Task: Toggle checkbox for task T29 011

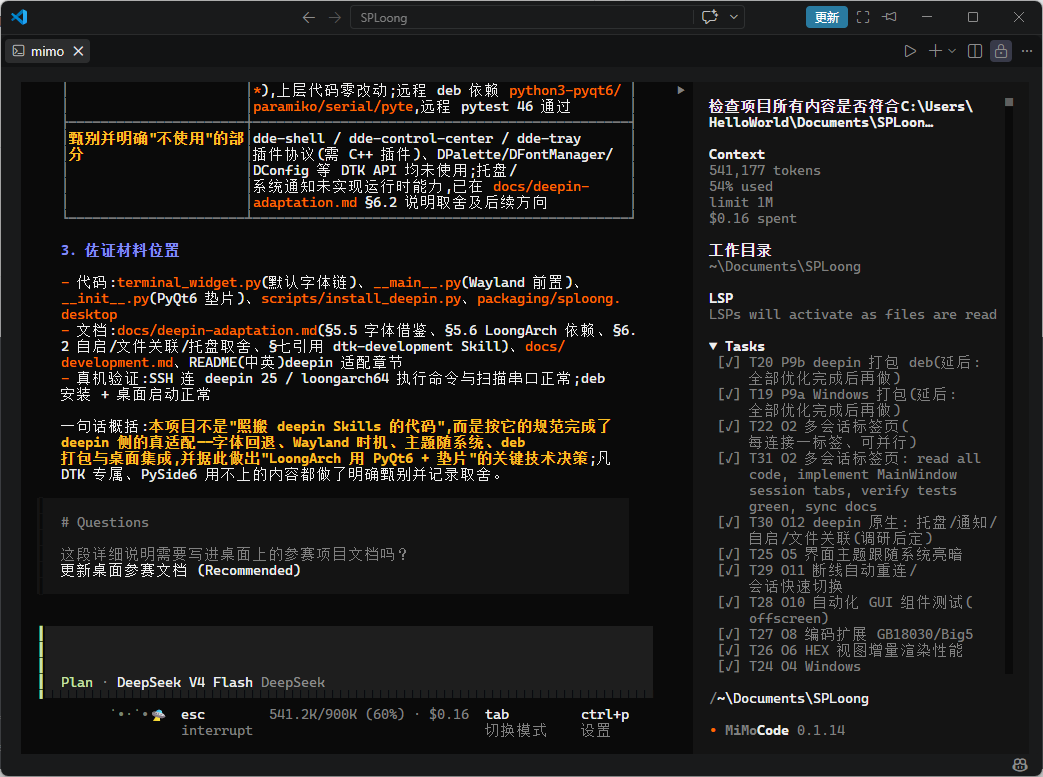Action: click(729, 570)
